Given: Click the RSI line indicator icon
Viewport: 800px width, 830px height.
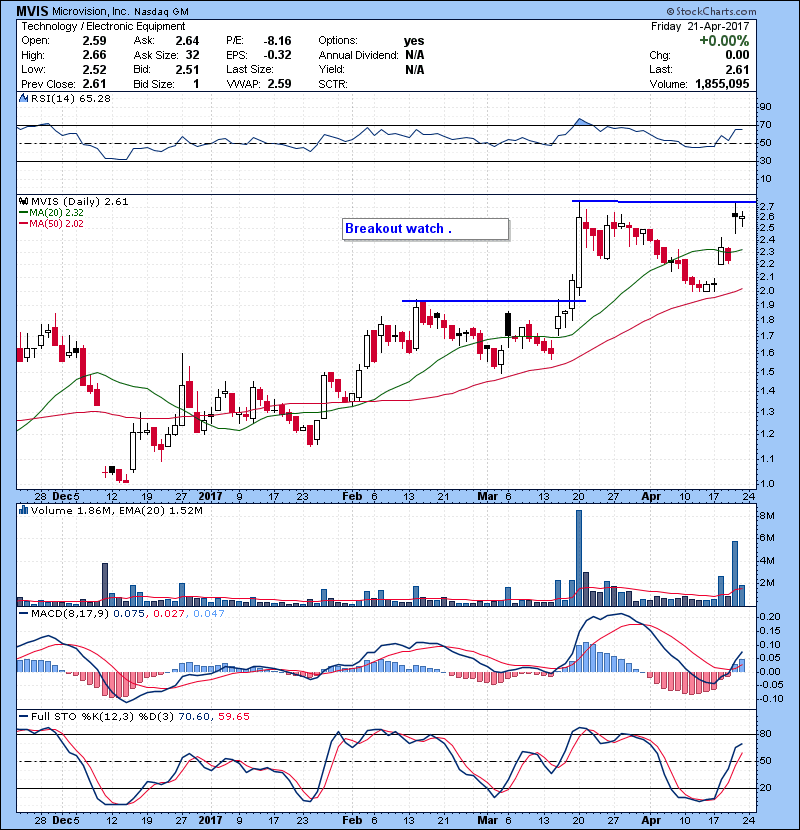Looking at the screenshot, I should 23,98.
